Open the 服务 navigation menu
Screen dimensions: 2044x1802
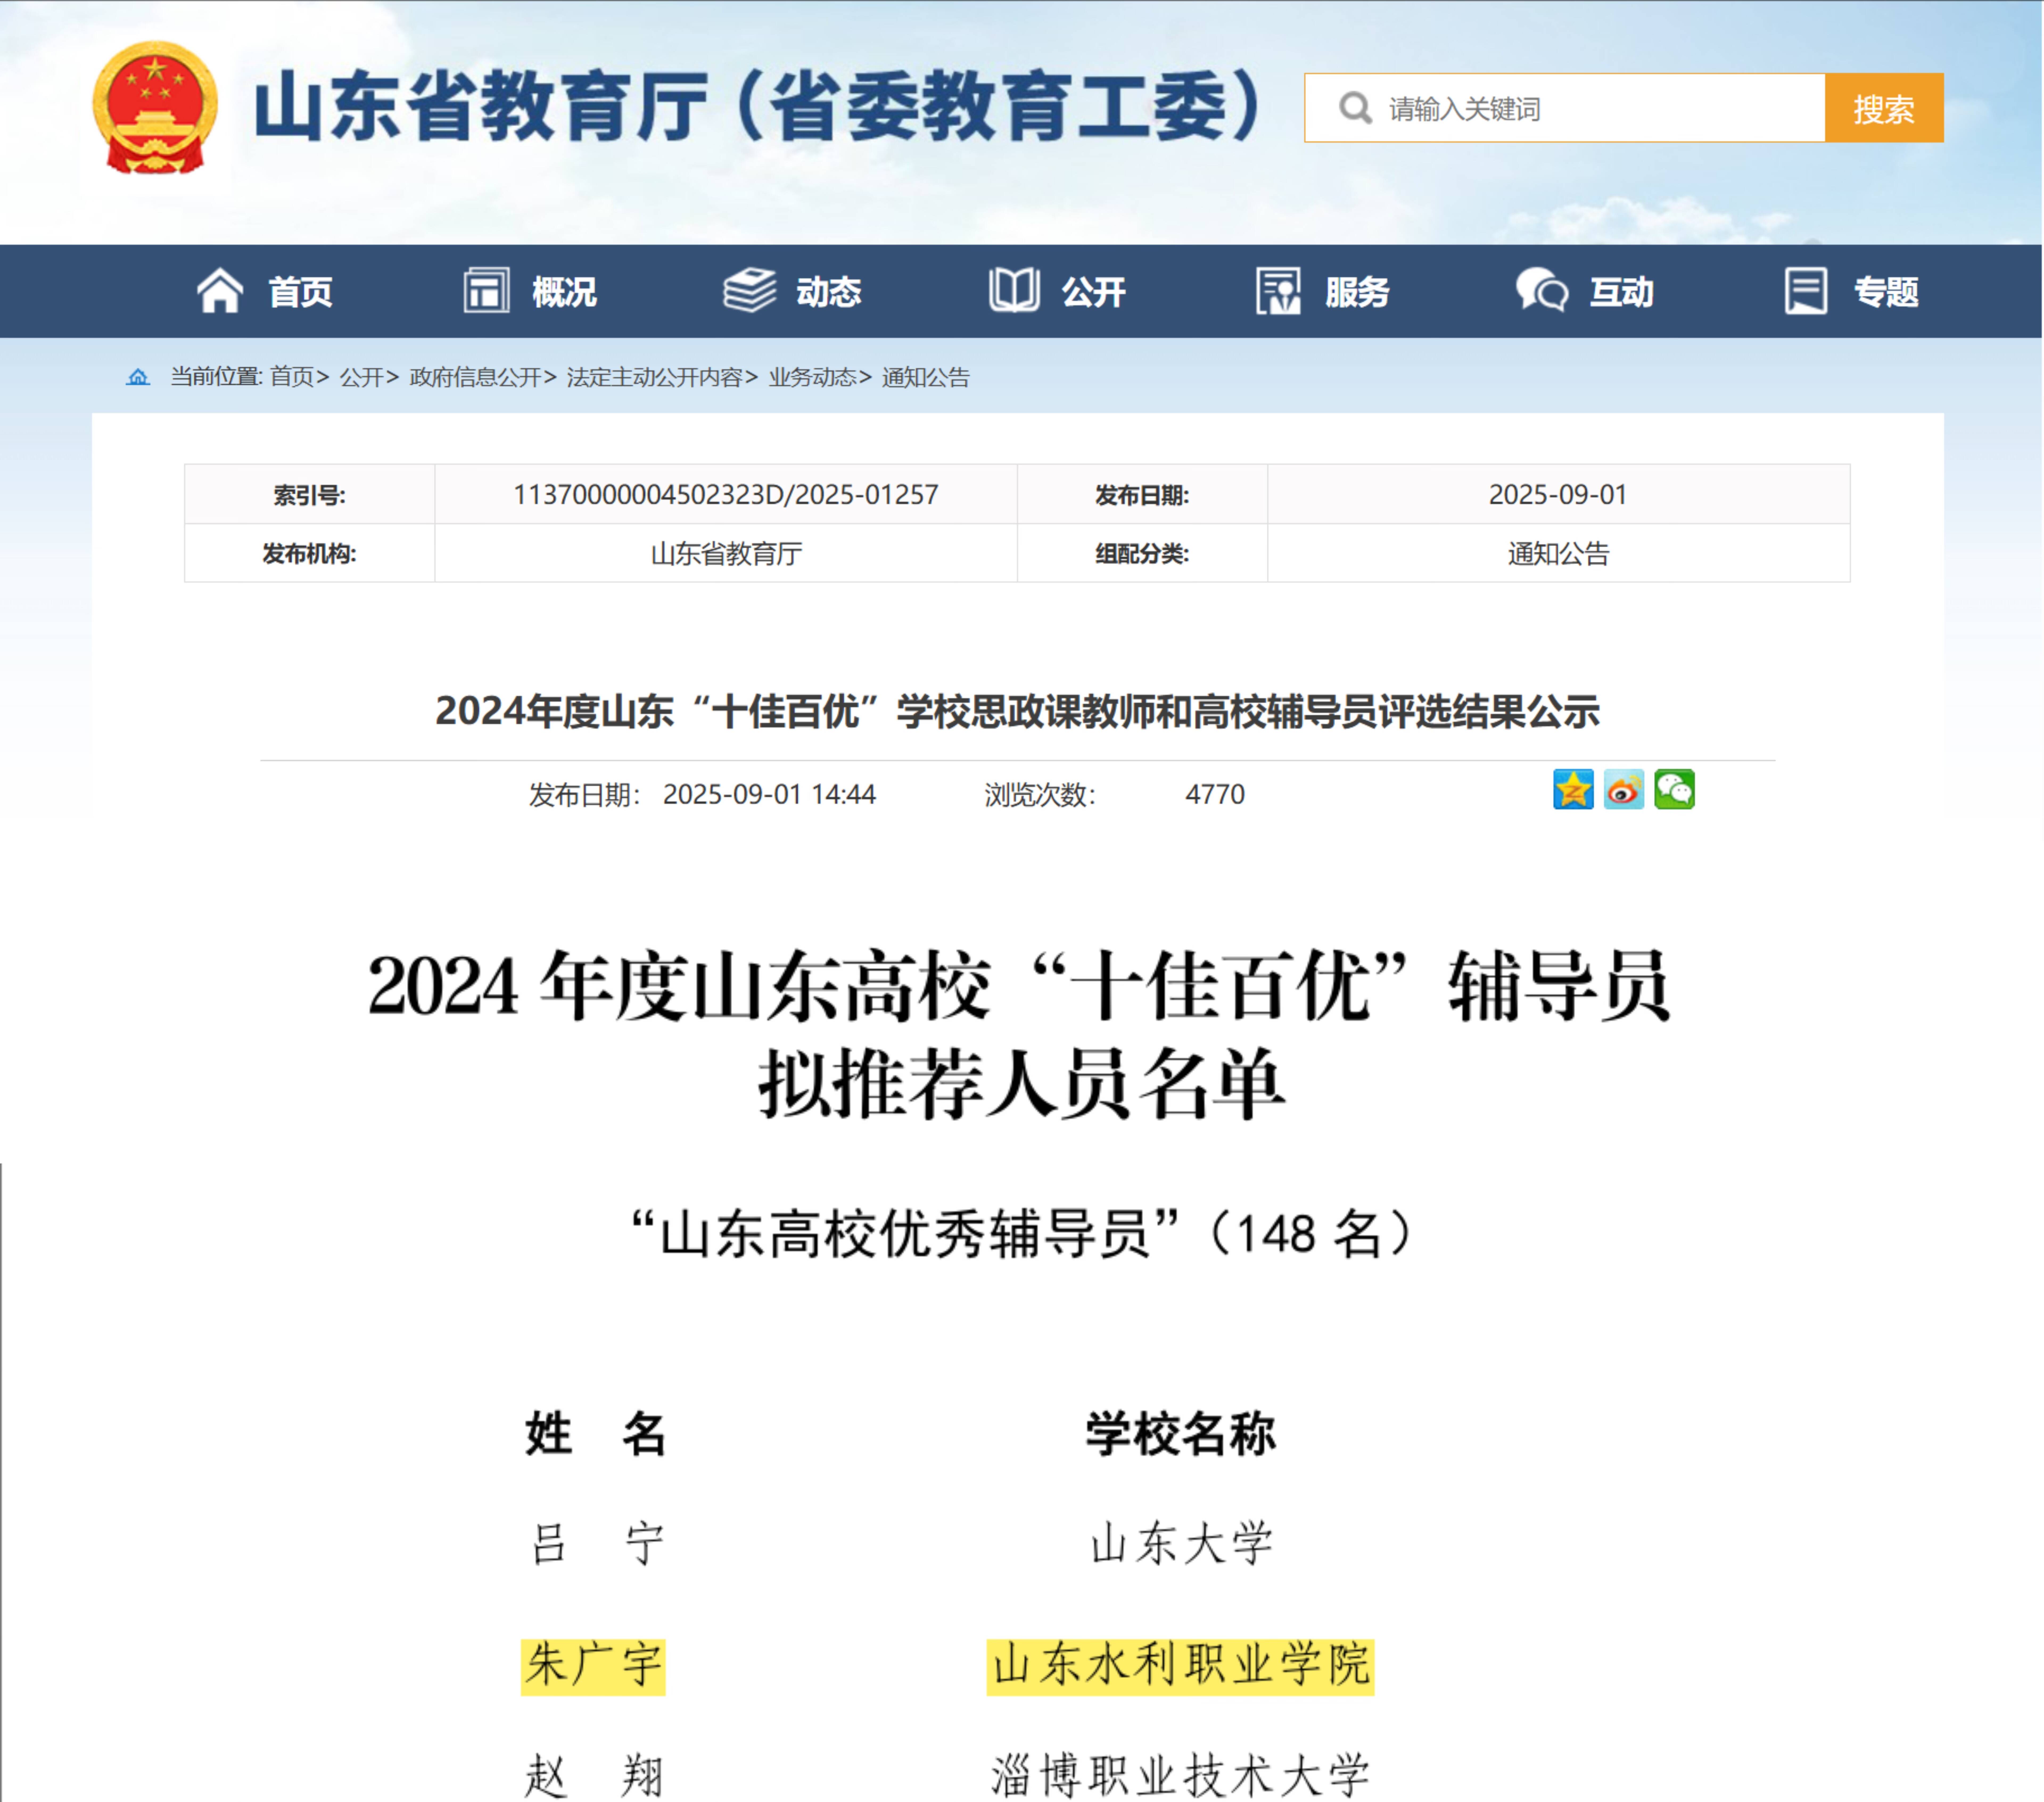(1357, 292)
